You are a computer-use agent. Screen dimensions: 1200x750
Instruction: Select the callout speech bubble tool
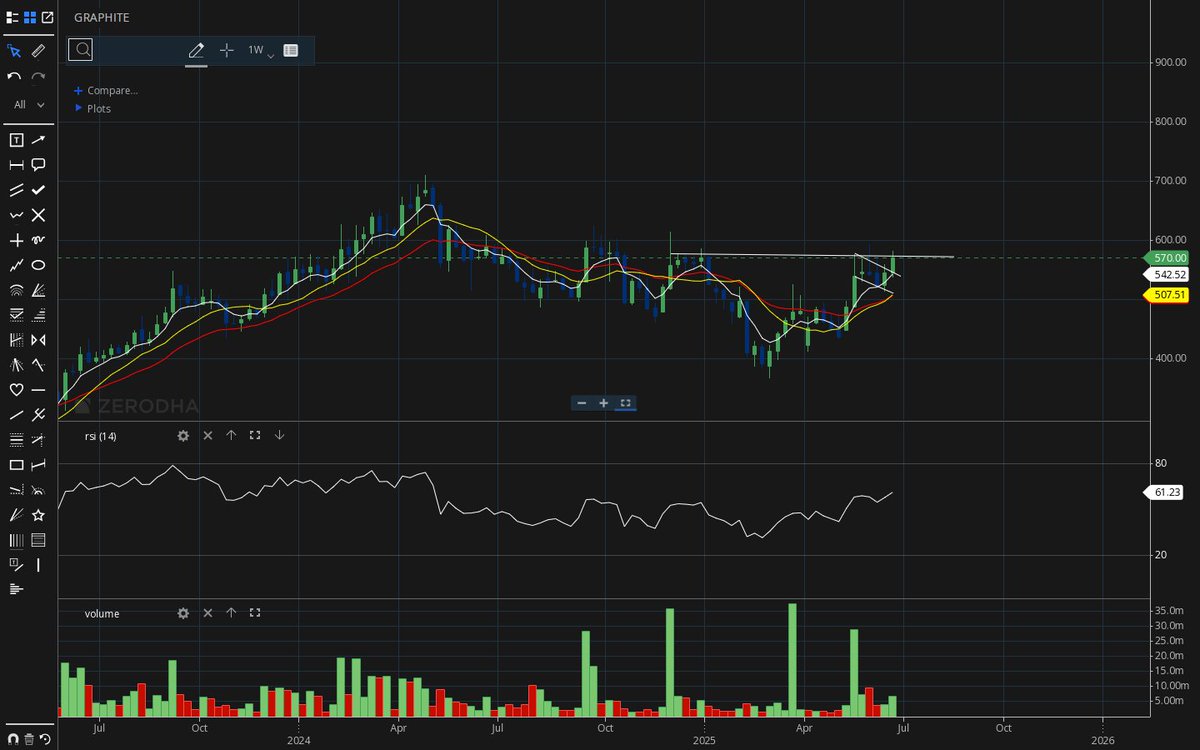click(x=38, y=164)
